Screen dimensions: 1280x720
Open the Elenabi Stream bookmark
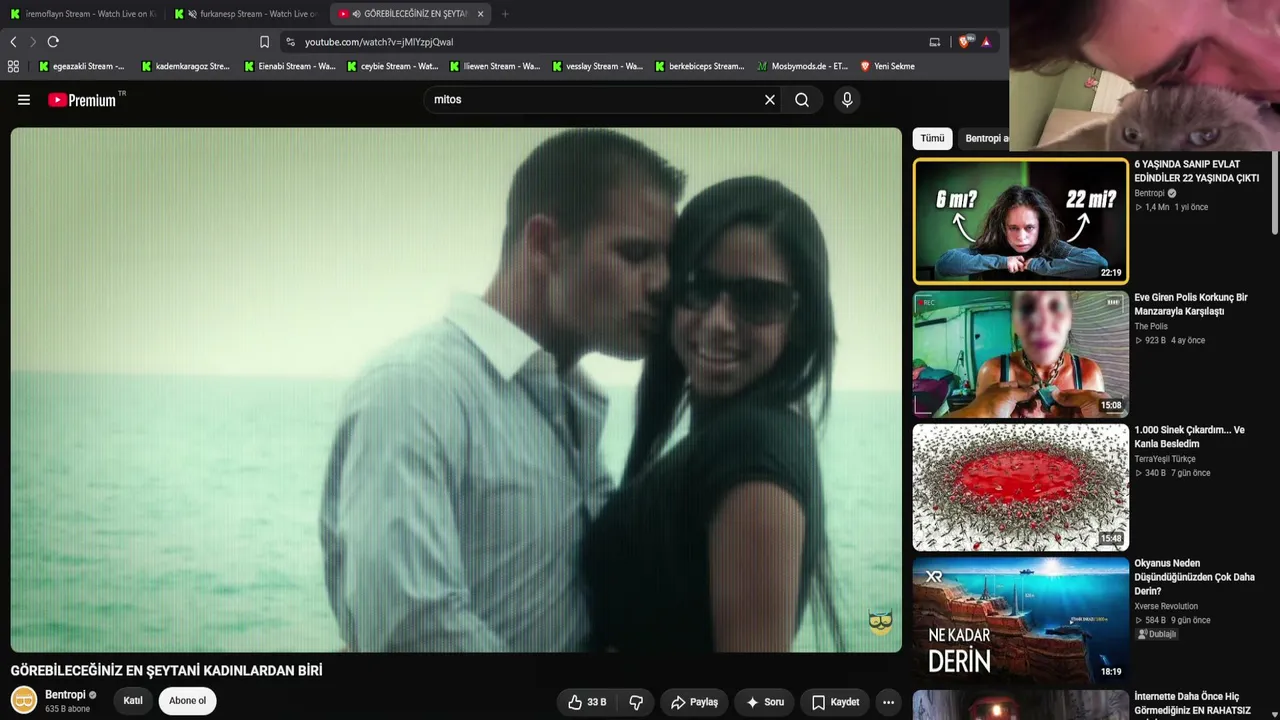[289, 66]
